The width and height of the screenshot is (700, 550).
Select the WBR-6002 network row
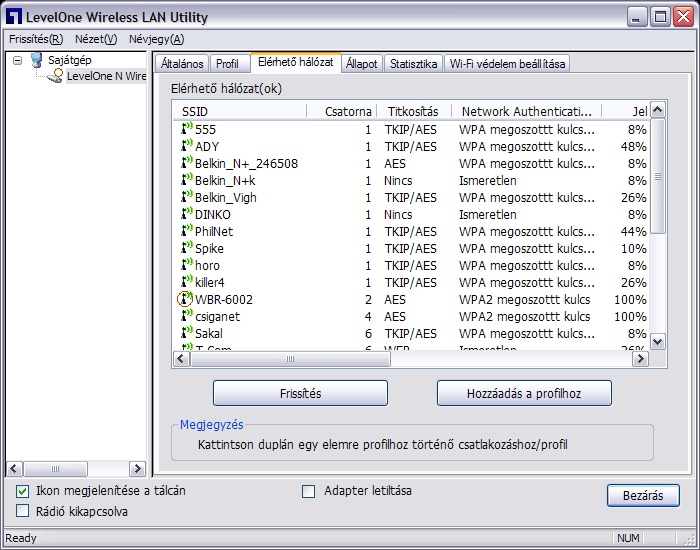411,299
